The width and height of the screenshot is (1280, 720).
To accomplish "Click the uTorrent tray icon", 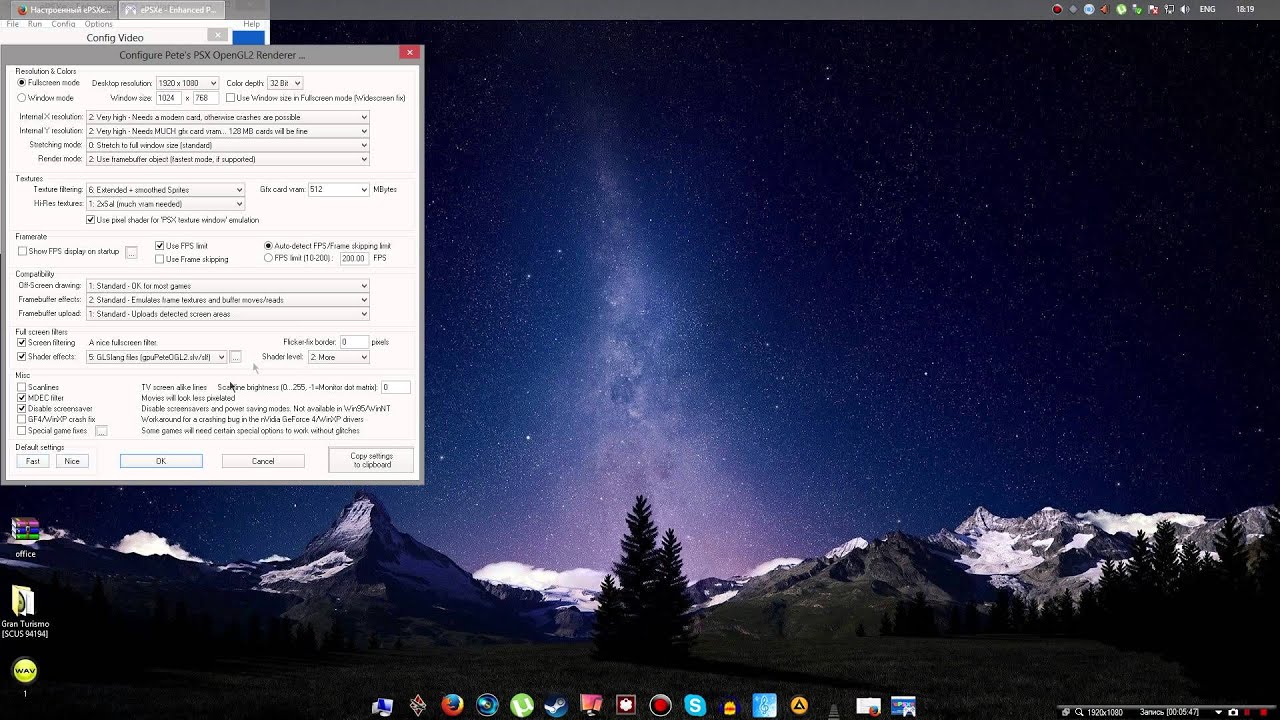I will coord(1121,9).
